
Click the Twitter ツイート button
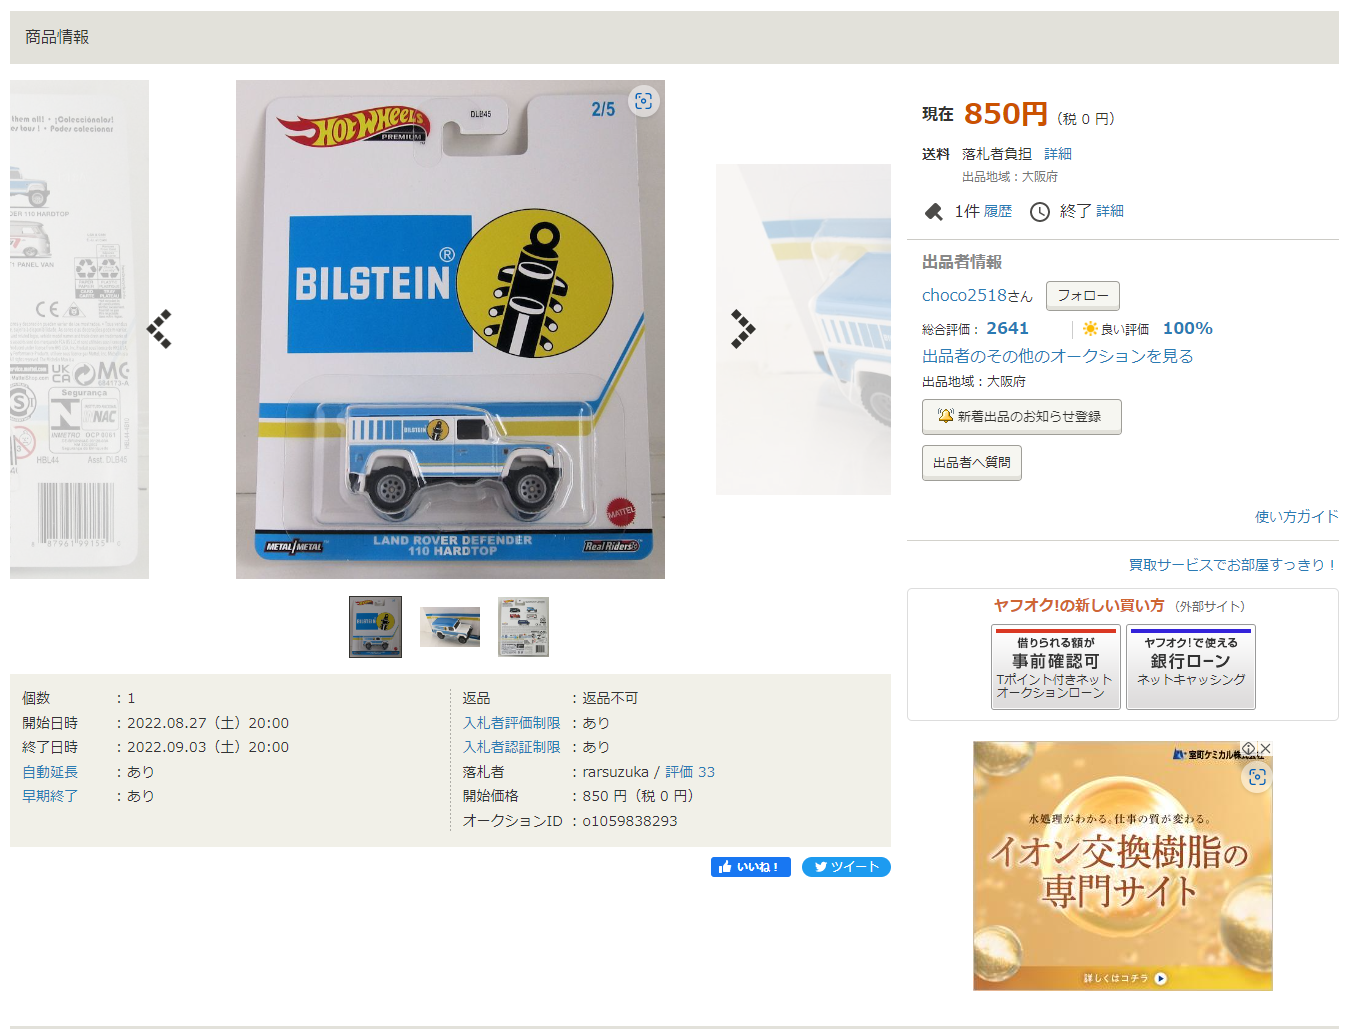846,867
